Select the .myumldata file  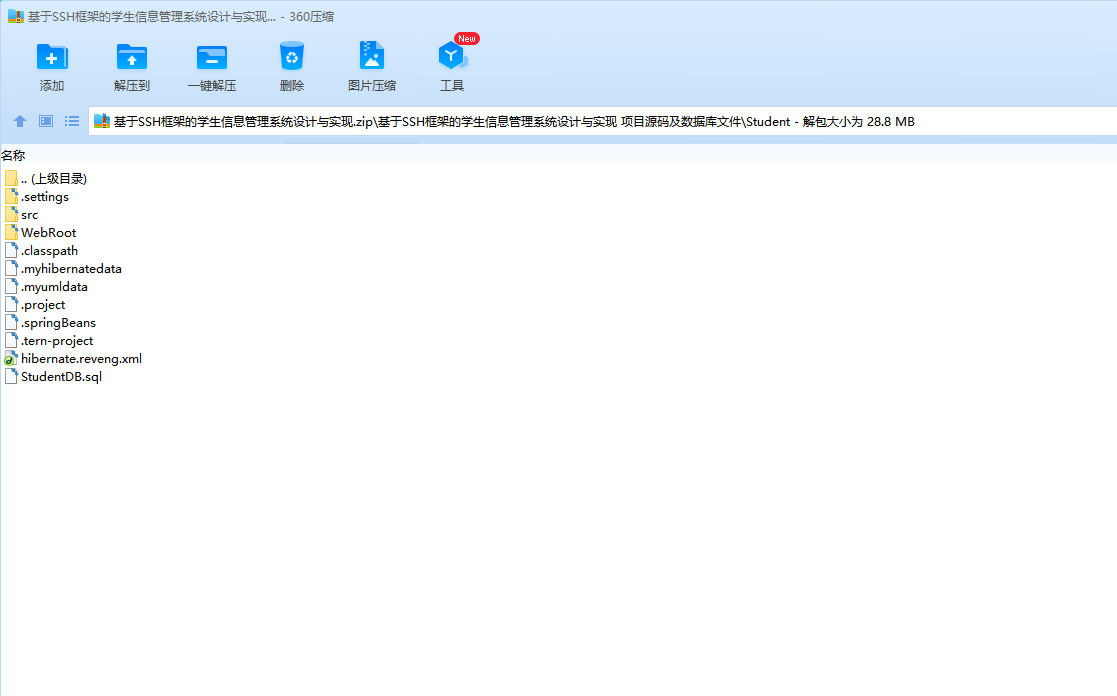[x=46, y=286]
